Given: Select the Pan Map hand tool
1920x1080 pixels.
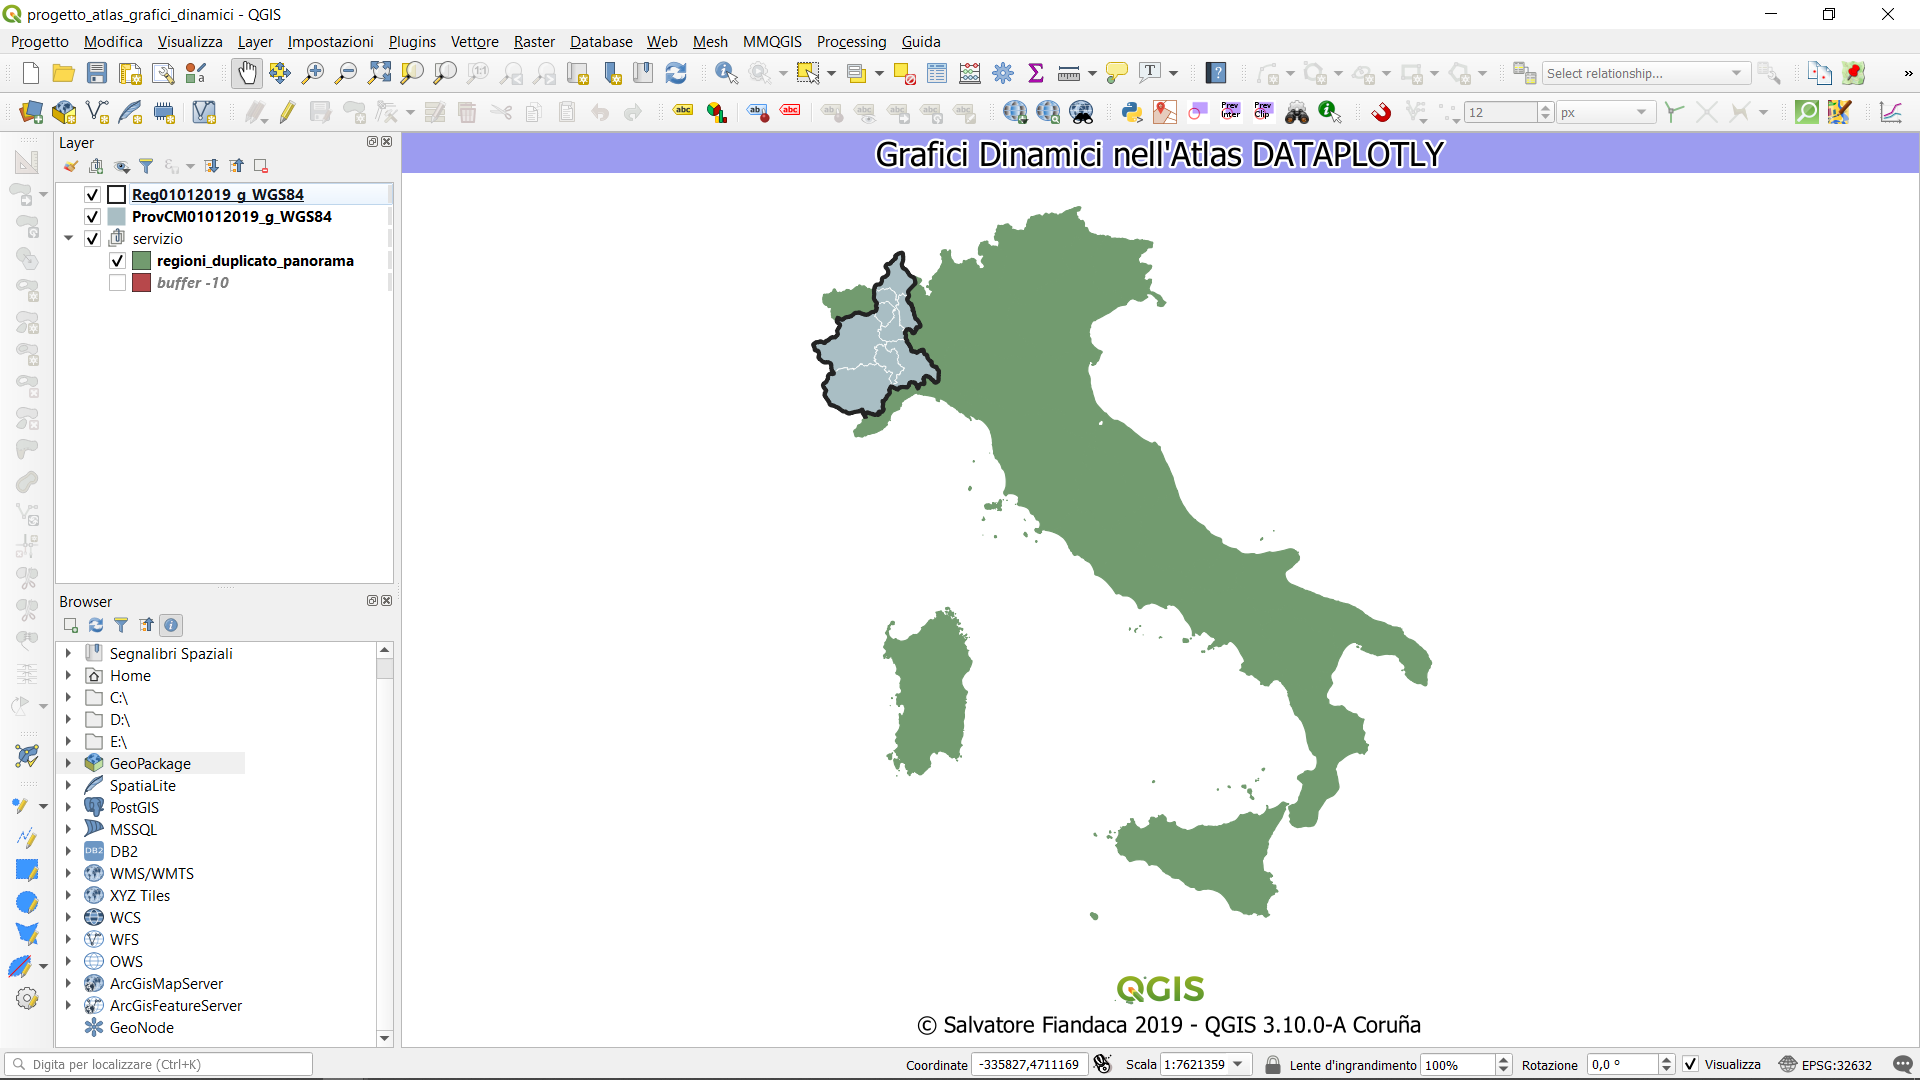Looking at the screenshot, I should [246, 73].
